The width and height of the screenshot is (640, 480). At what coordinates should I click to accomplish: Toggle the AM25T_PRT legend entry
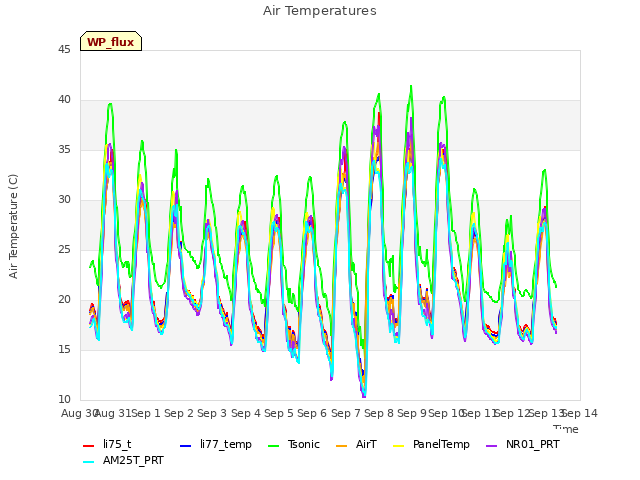tap(123, 460)
